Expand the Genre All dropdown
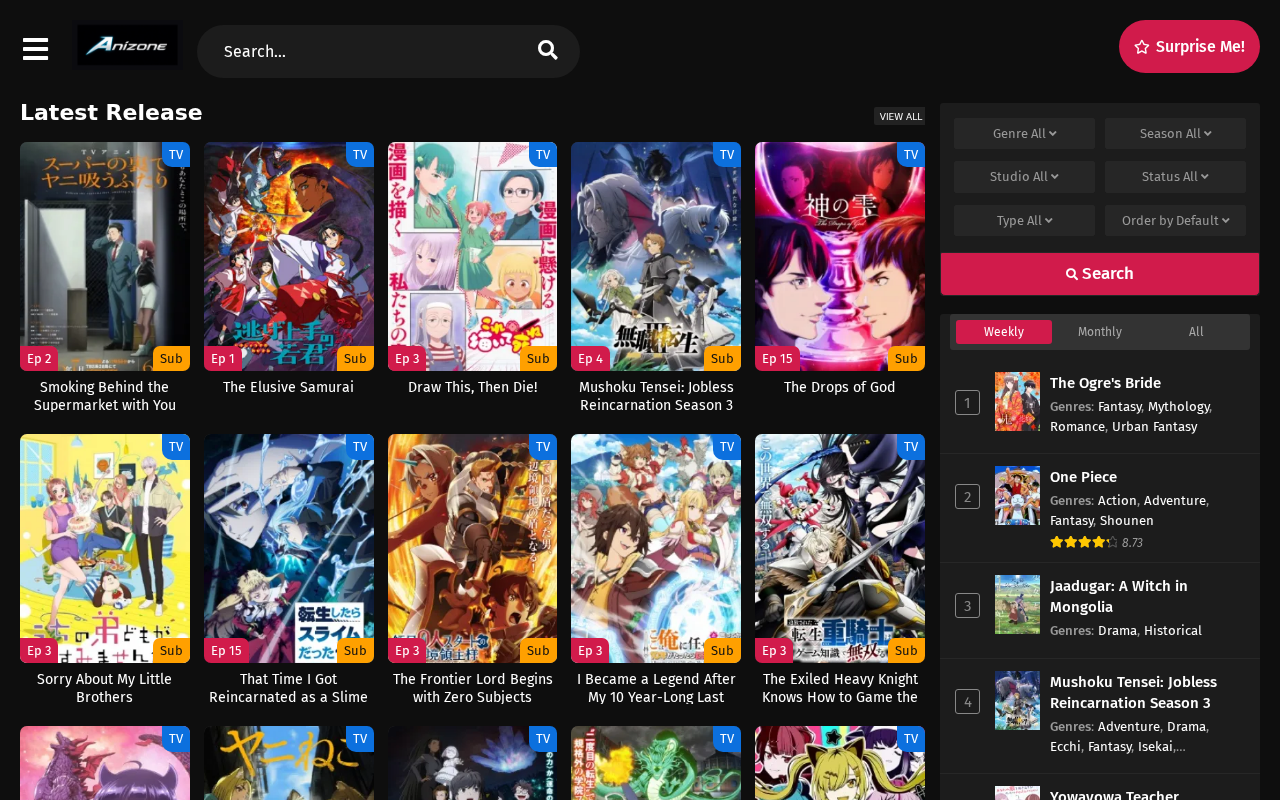The width and height of the screenshot is (1280, 800). (x=1024, y=133)
